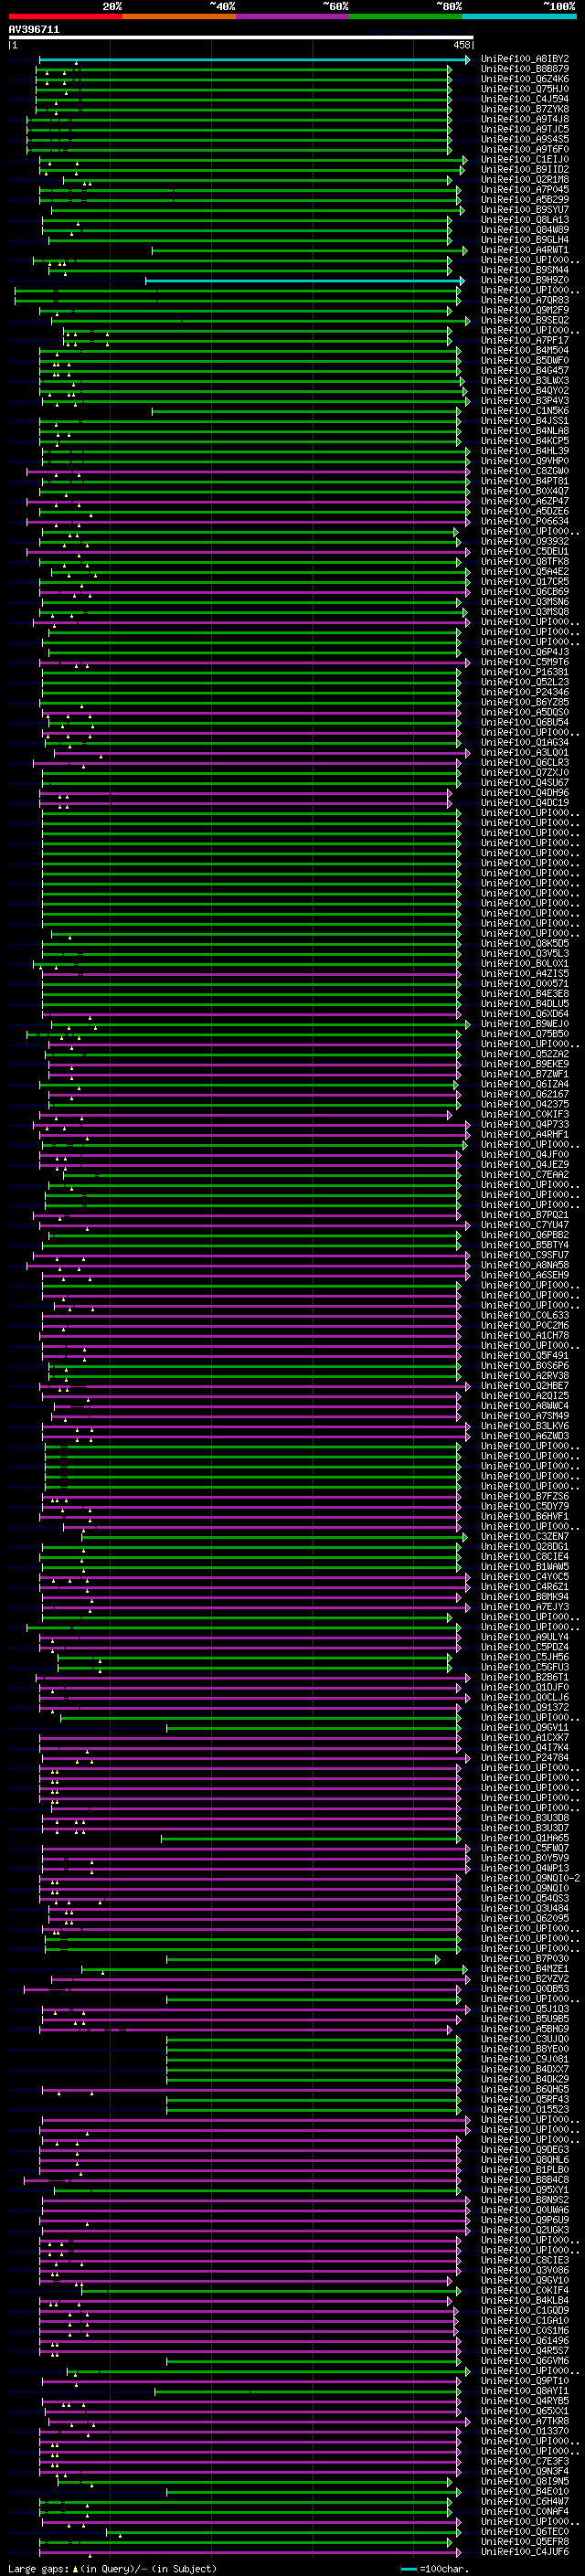The image size is (585, 2576).
Task: Click the cyan ~100% identity legend bar
Action: [x=519, y=16]
